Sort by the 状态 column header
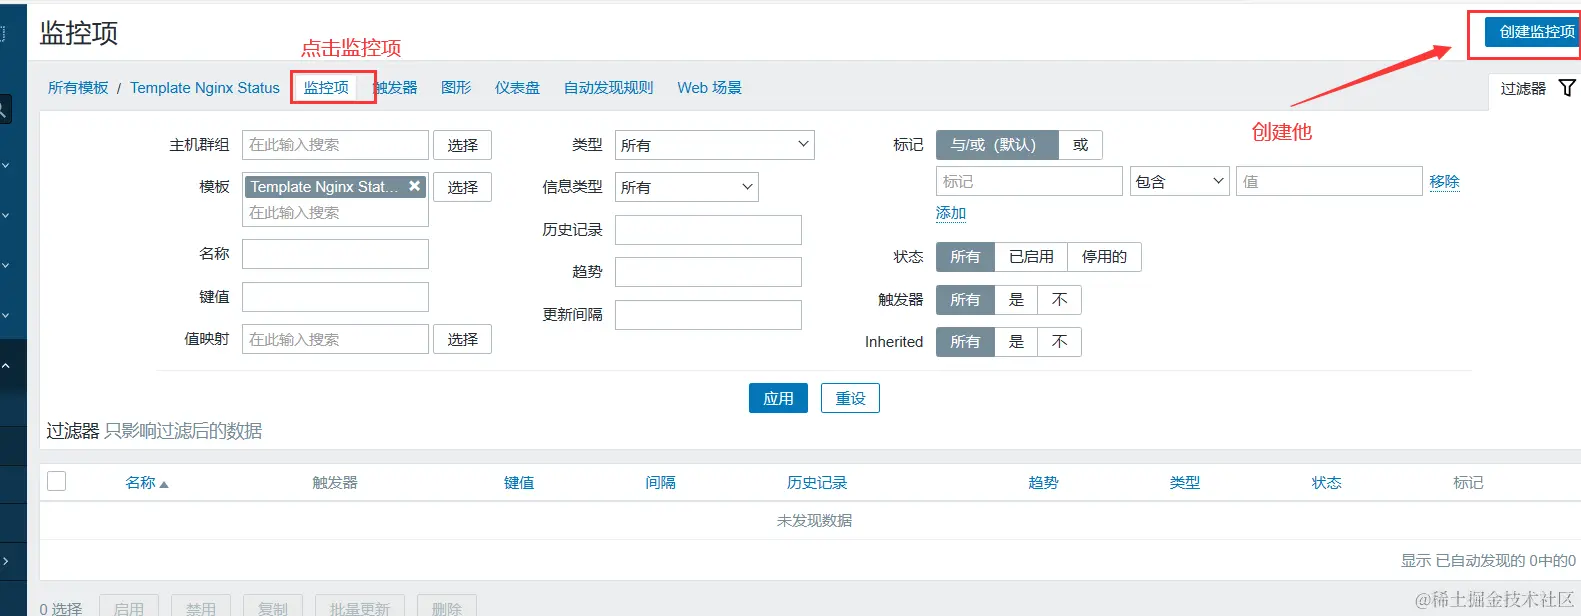Screen dimensions: 1581x616 coord(1327,483)
